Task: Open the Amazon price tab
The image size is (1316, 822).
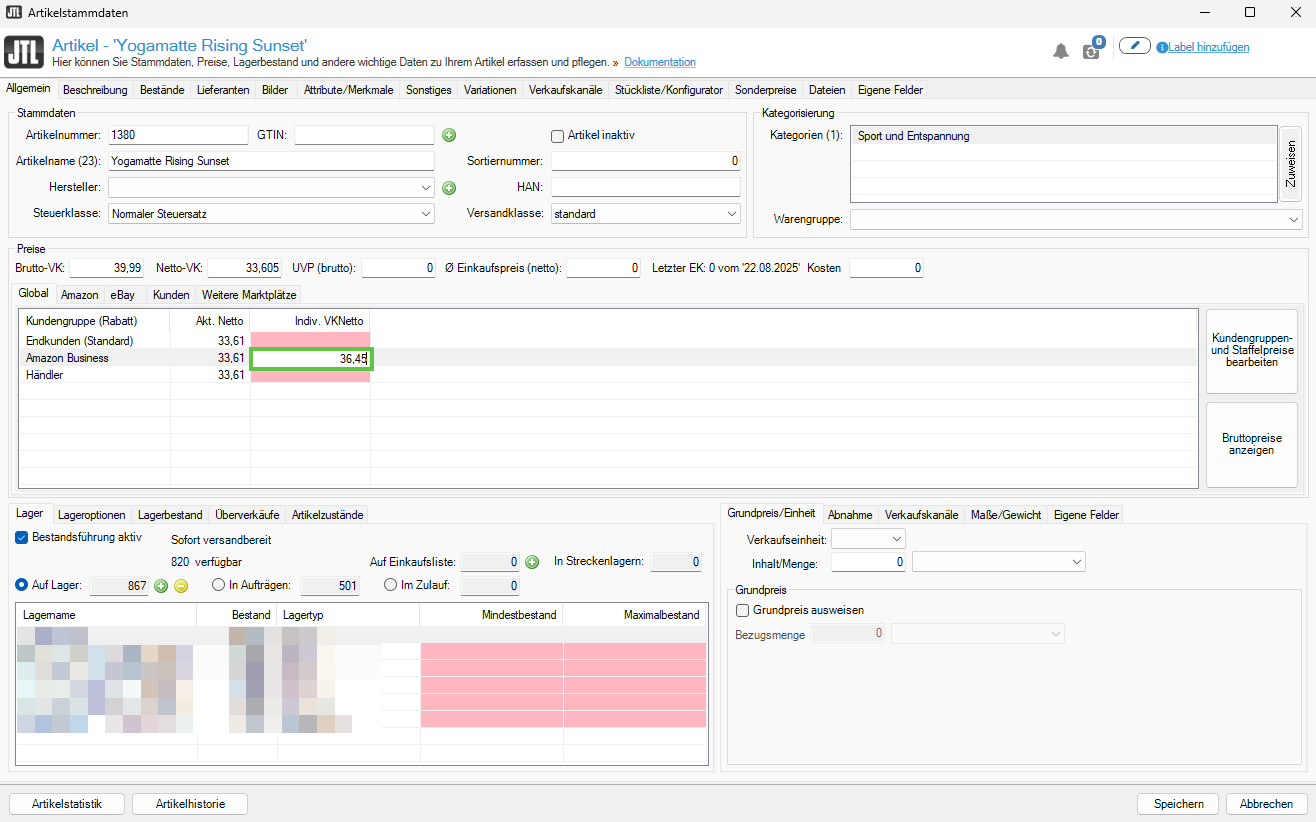Action: click(79, 295)
